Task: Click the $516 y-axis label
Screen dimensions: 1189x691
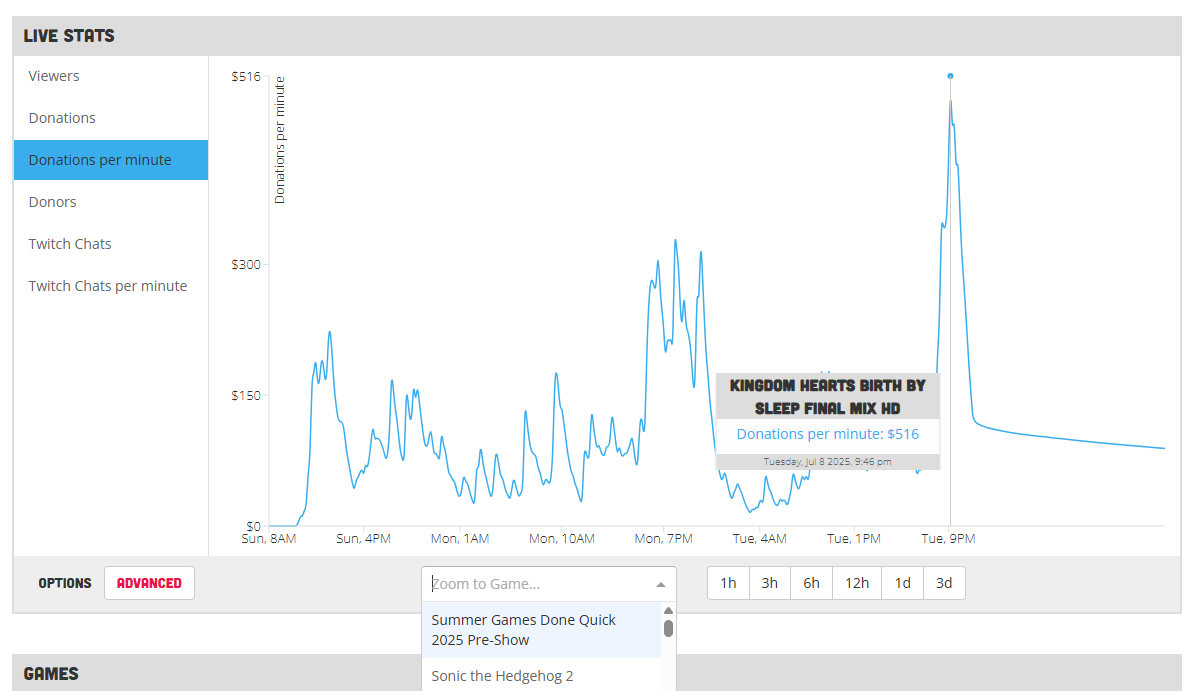Action: click(246, 77)
